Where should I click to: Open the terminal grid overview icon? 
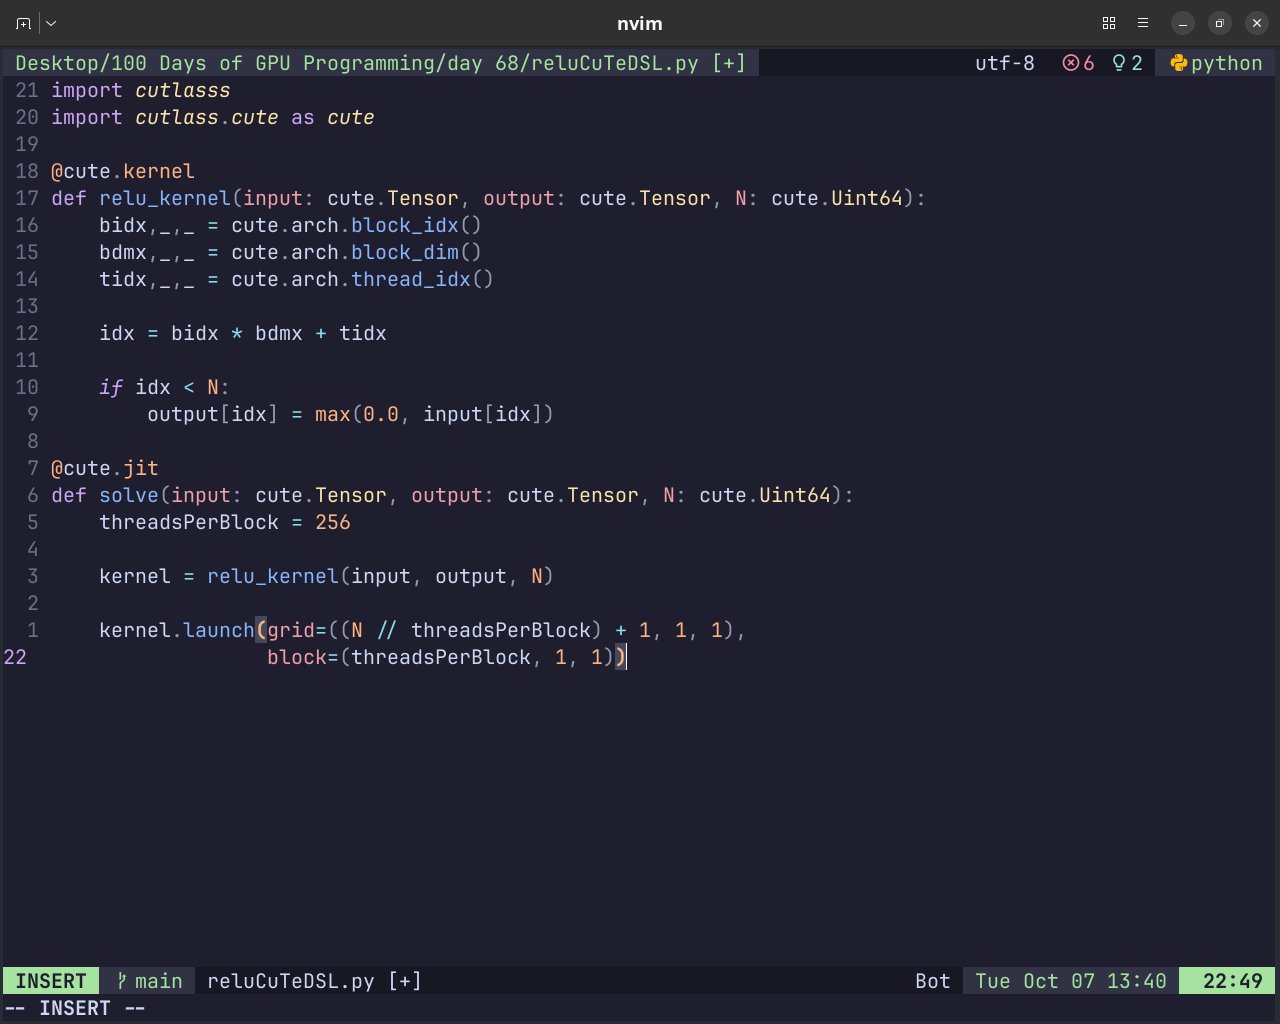point(1108,23)
